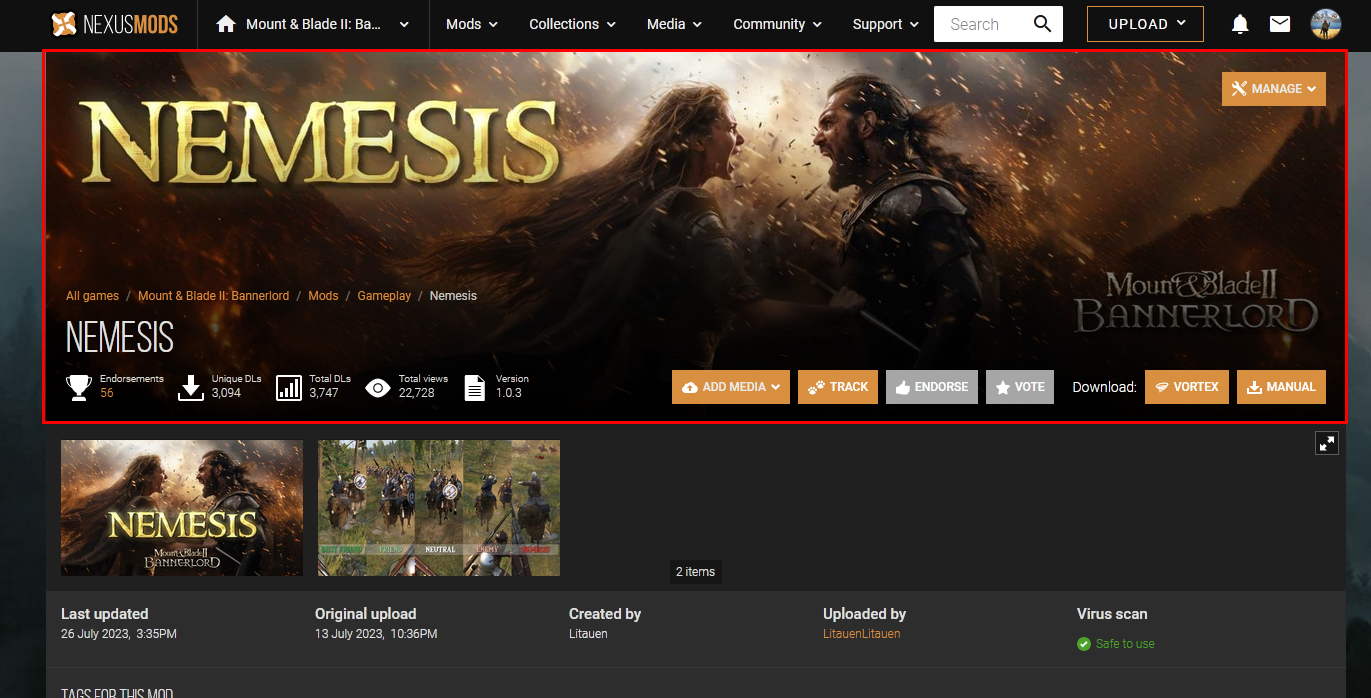Screen dimensions: 1371x698
Task: Open the Media menu
Action: 674,24
